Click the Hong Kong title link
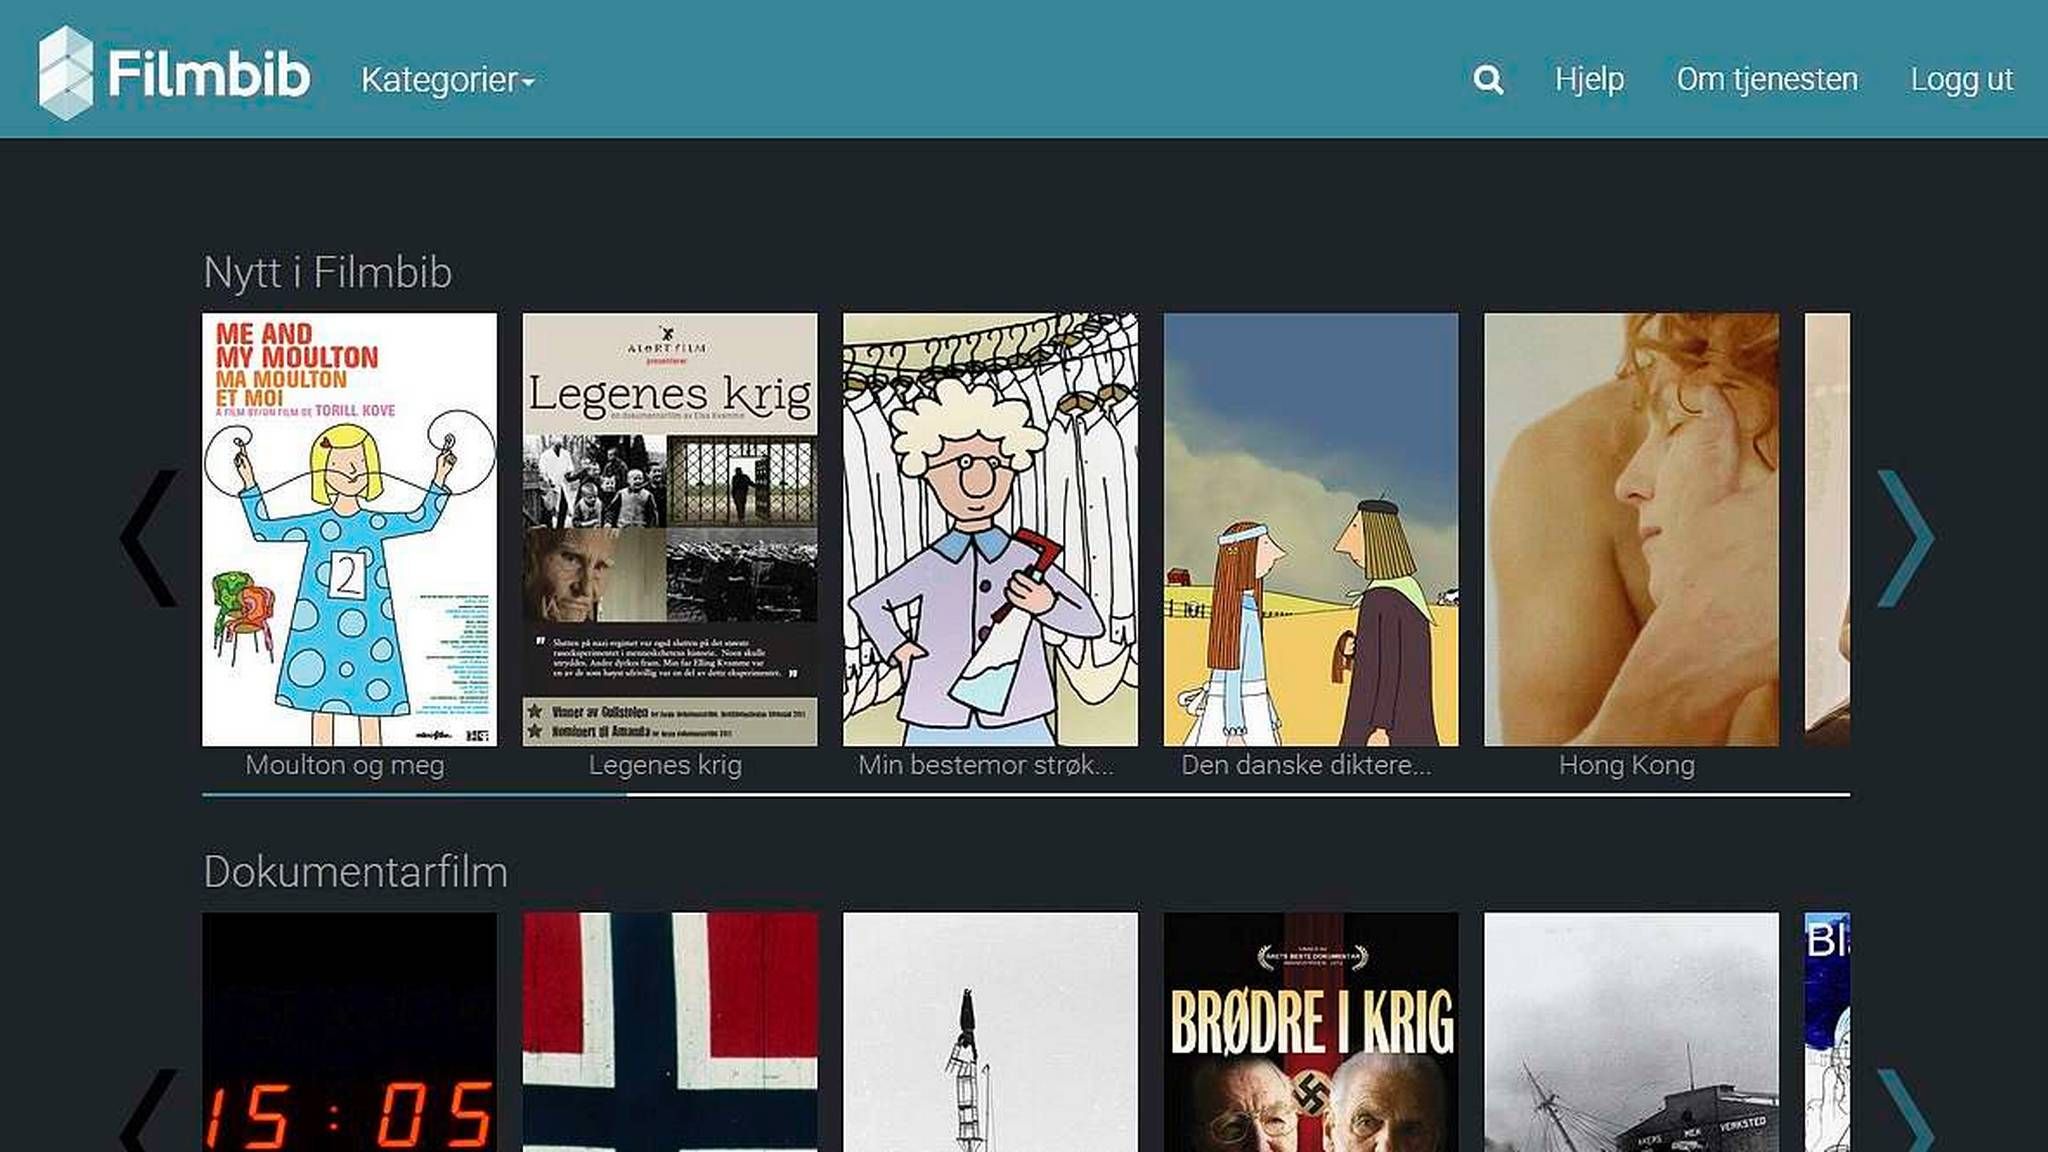The height and width of the screenshot is (1152, 2048). coord(1627,765)
